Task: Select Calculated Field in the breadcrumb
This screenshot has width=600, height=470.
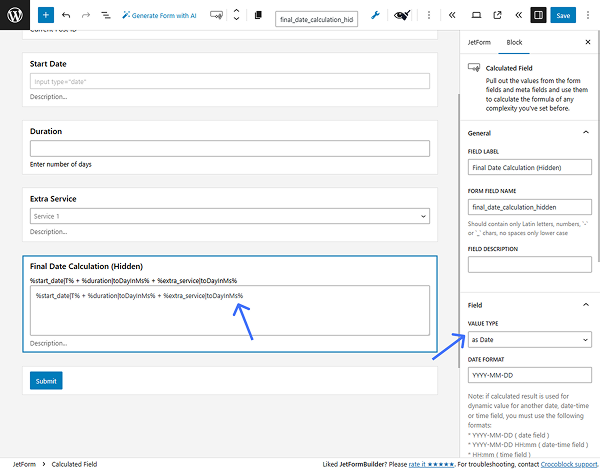Action: [74, 464]
